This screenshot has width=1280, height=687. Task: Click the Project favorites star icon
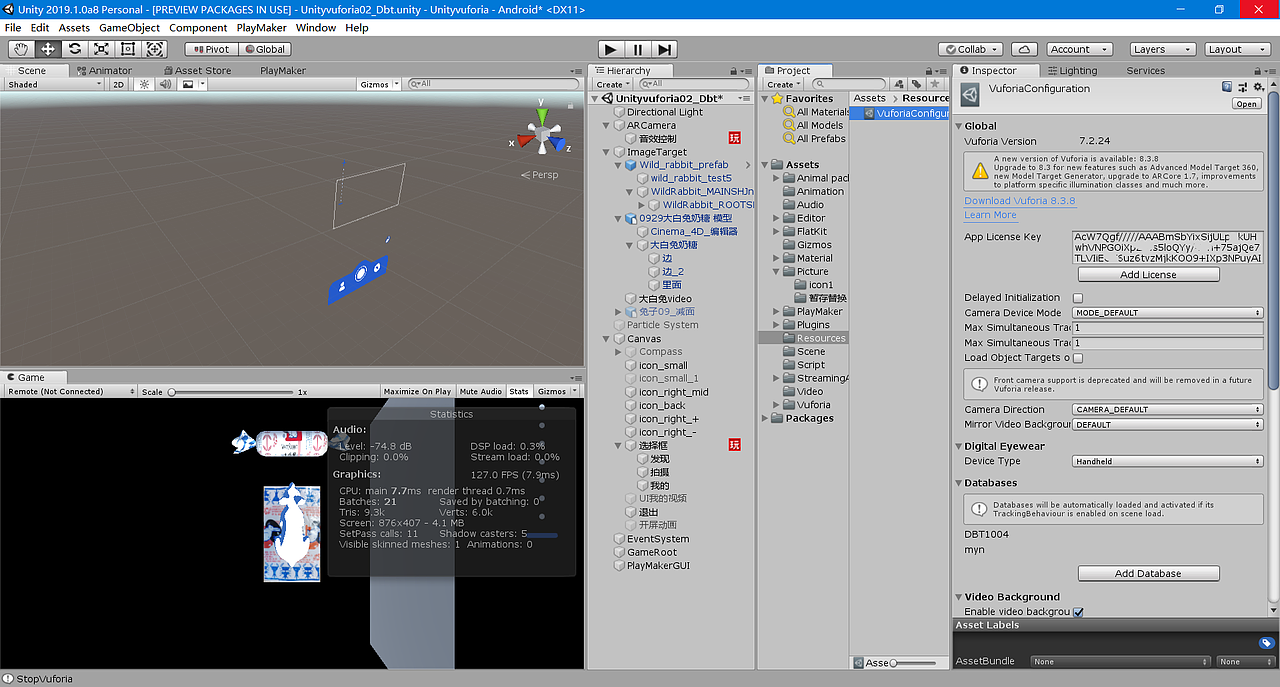935,85
